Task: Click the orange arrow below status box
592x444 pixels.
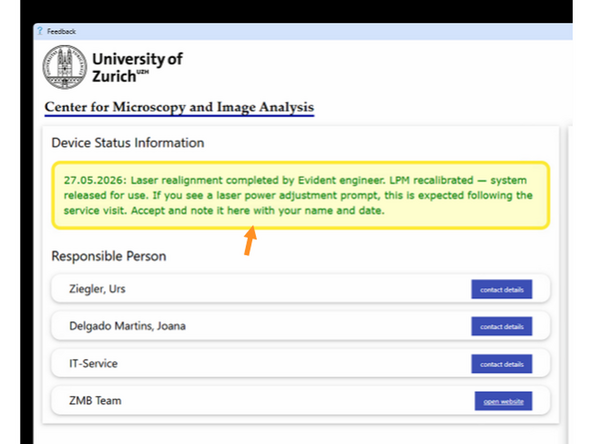Action: point(250,240)
